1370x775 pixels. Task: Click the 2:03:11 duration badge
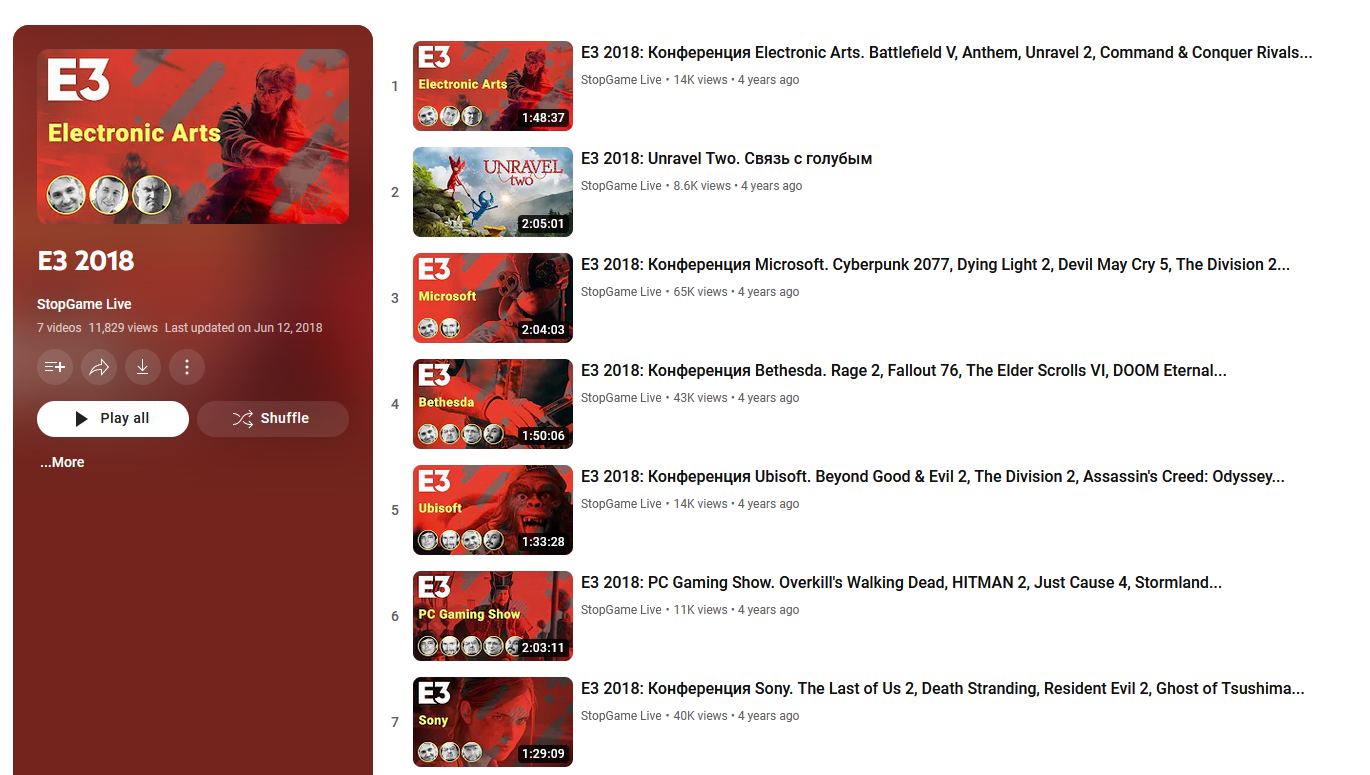543,648
